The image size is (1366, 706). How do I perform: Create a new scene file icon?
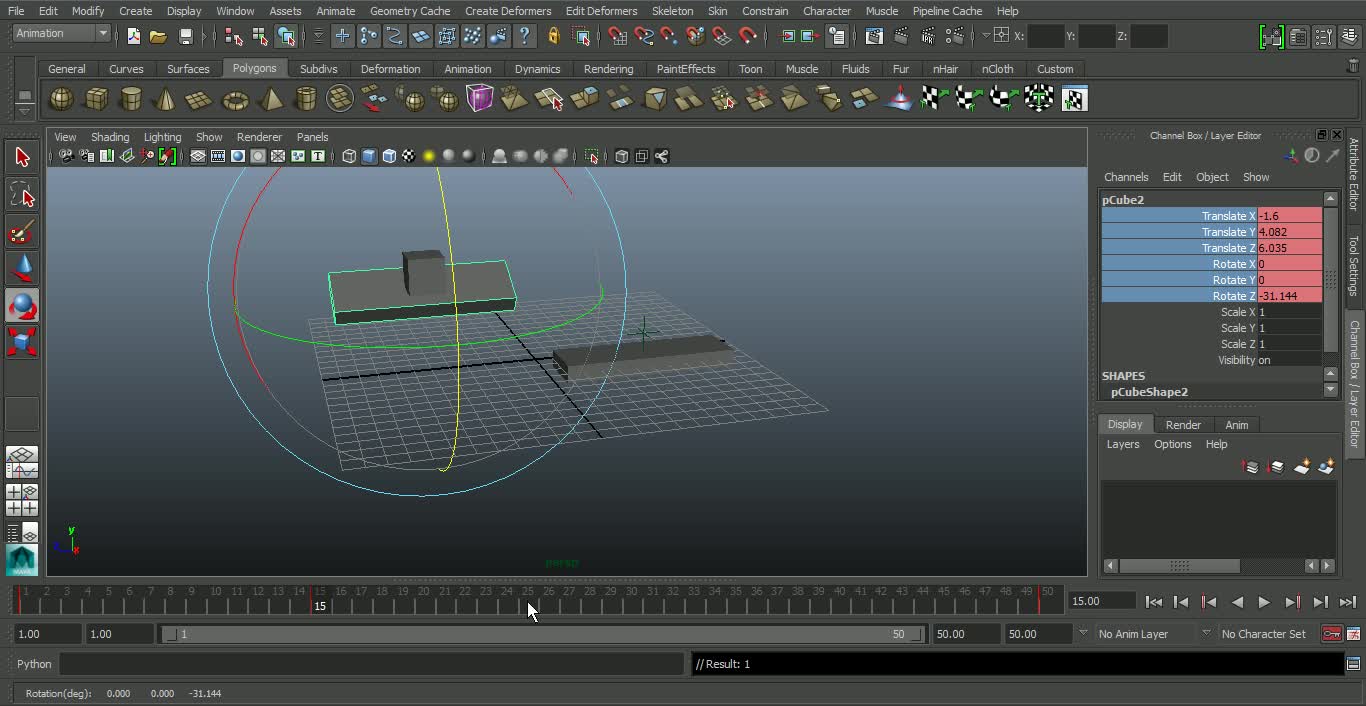coord(133,36)
